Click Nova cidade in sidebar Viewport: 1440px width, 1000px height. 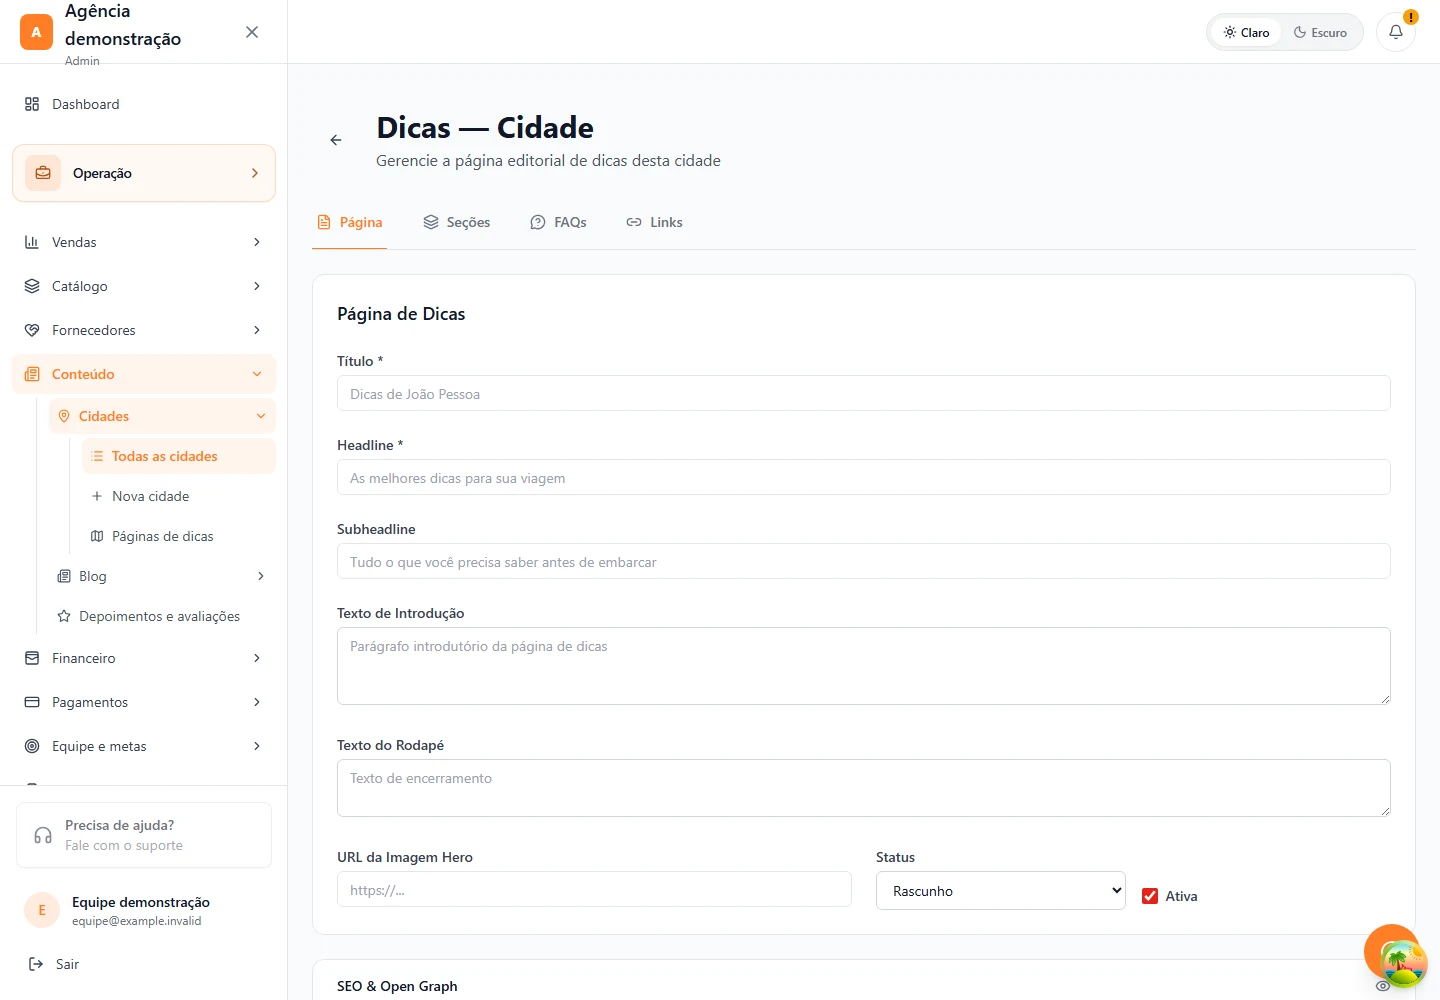coord(179,496)
